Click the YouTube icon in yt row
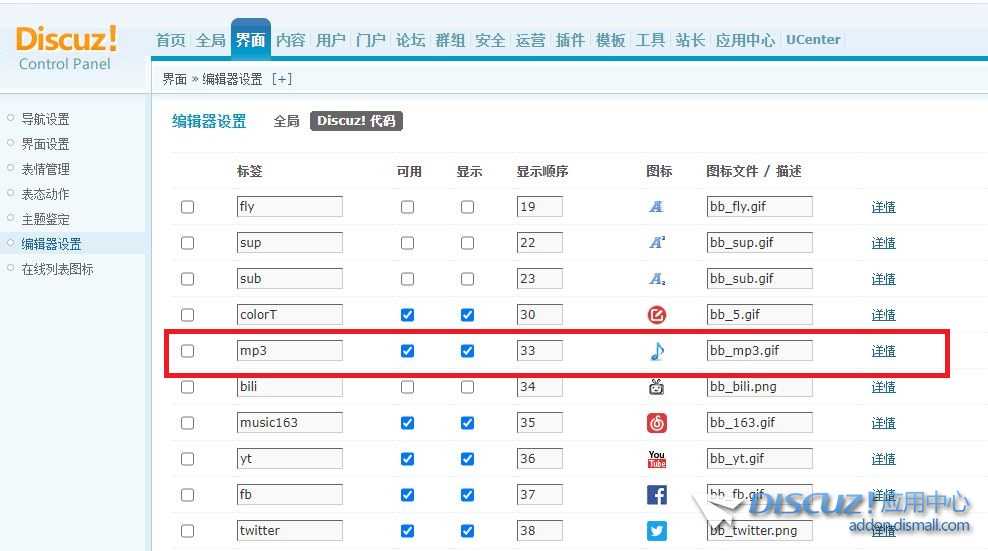 pos(657,459)
